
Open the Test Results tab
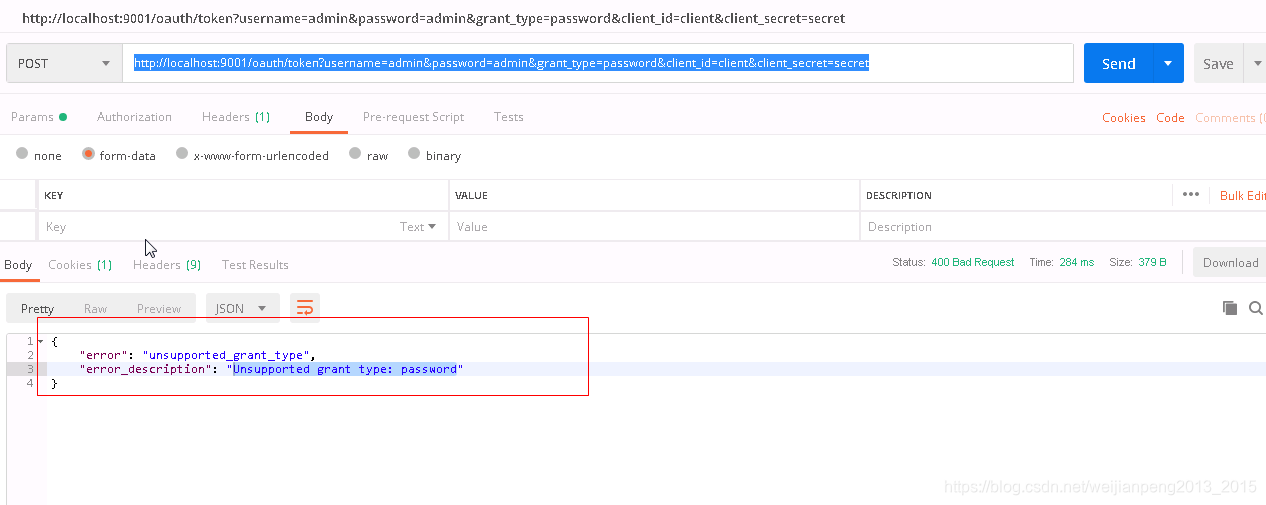[255, 265]
